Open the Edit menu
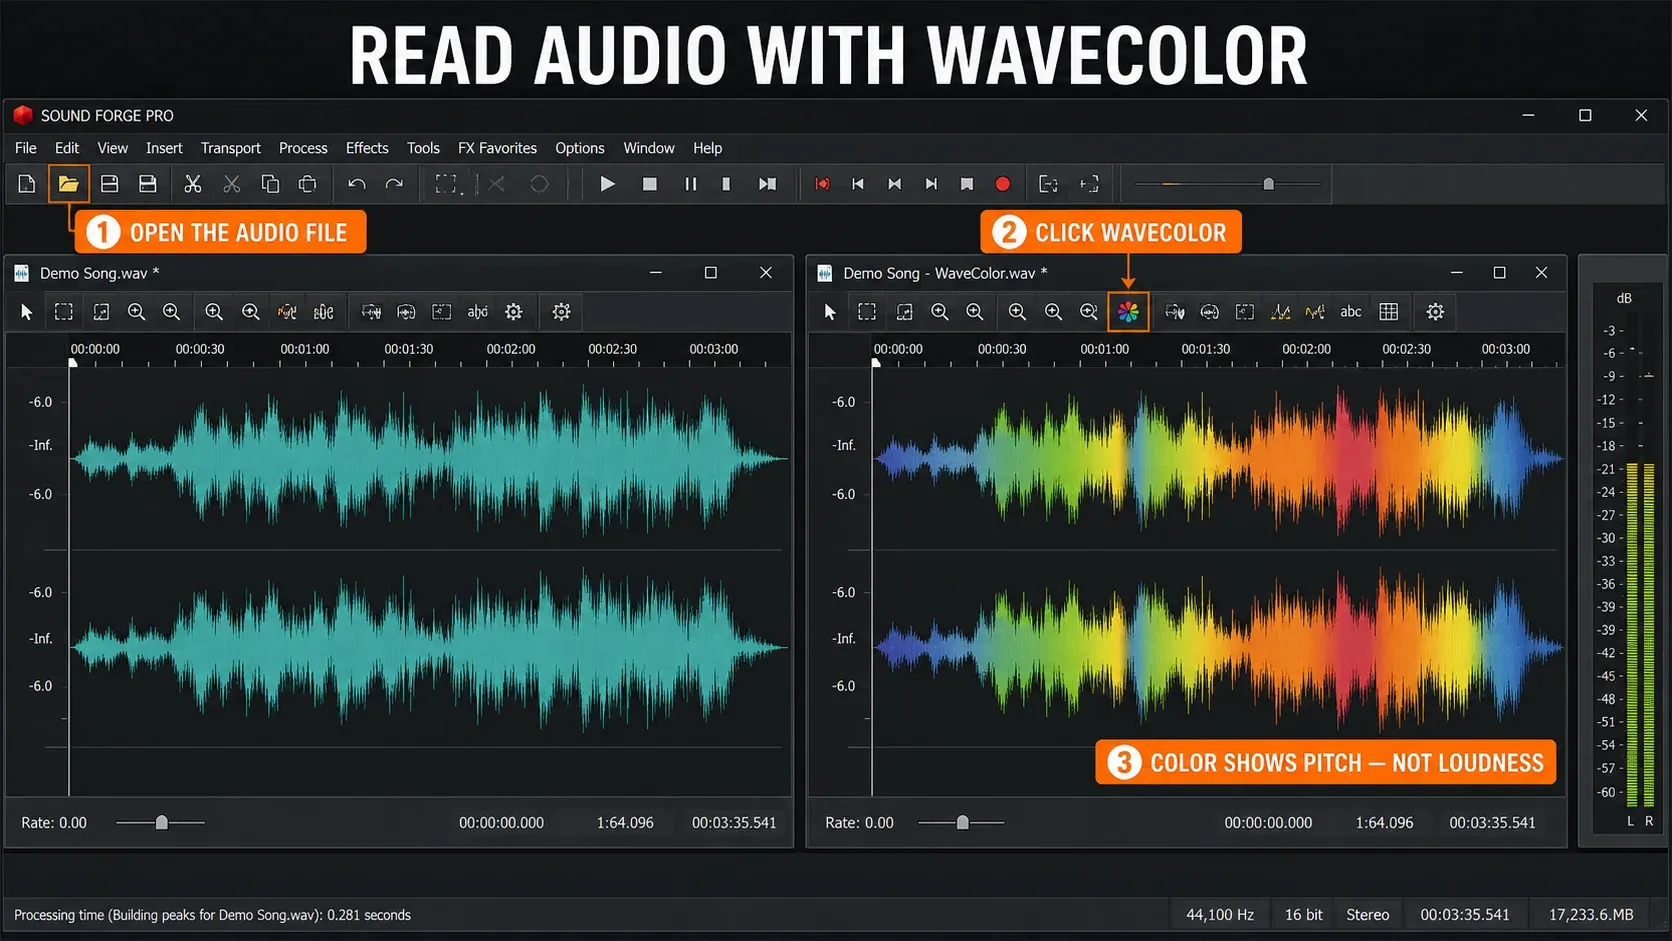 point(67,148)
